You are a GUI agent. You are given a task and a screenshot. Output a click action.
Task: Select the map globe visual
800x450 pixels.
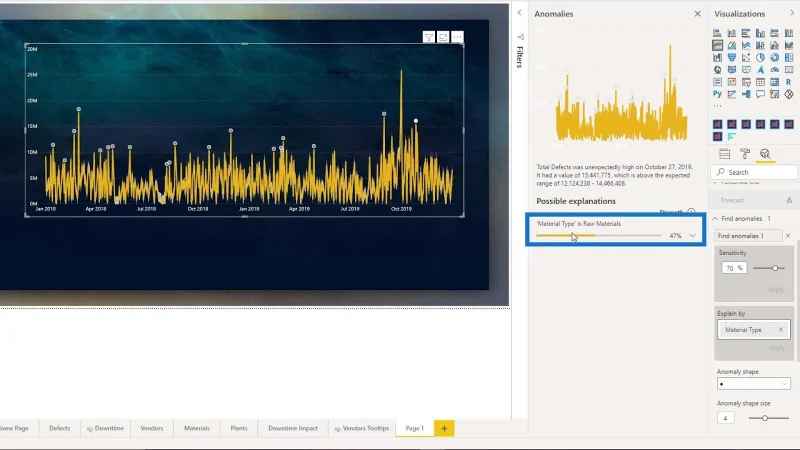tap(717, 70)
